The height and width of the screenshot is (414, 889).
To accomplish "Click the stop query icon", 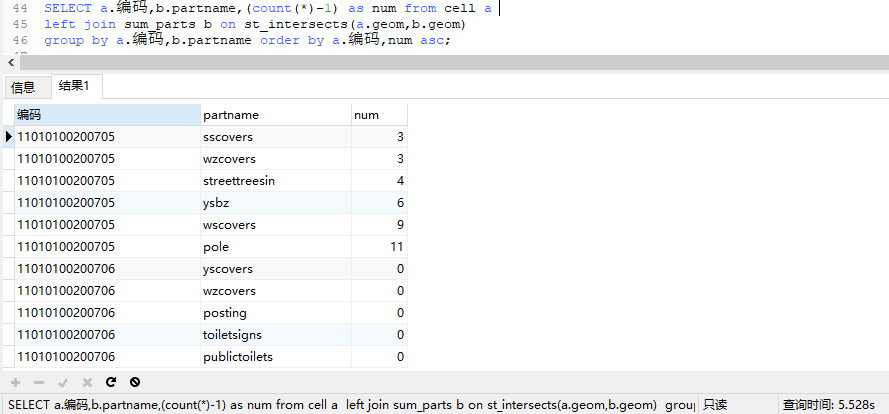I will pos(135,382).
